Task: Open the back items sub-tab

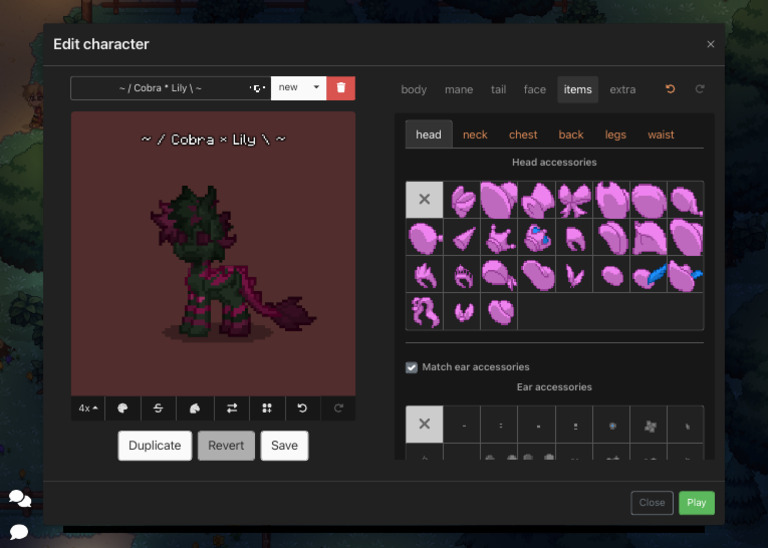Action: coord(571,135)
